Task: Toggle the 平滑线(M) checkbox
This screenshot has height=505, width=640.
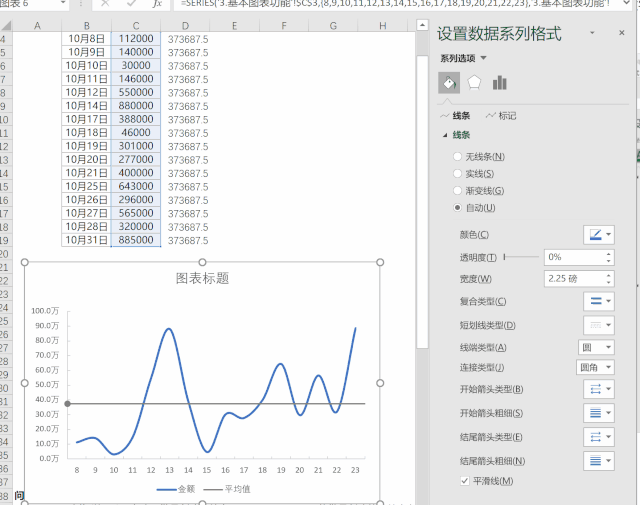Action: coord(464,481)
